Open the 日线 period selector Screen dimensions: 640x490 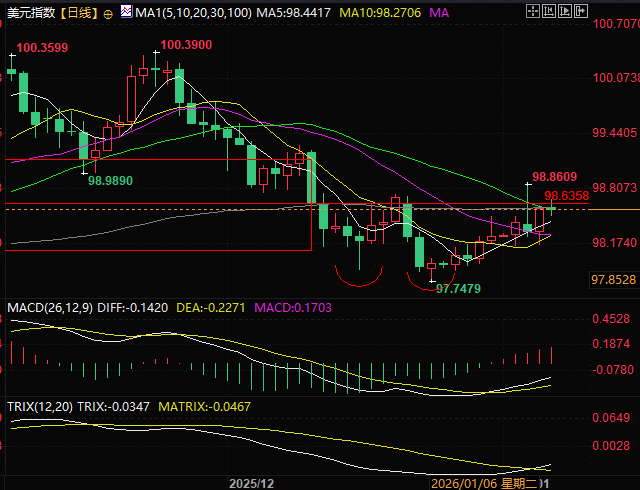(78, 13)
